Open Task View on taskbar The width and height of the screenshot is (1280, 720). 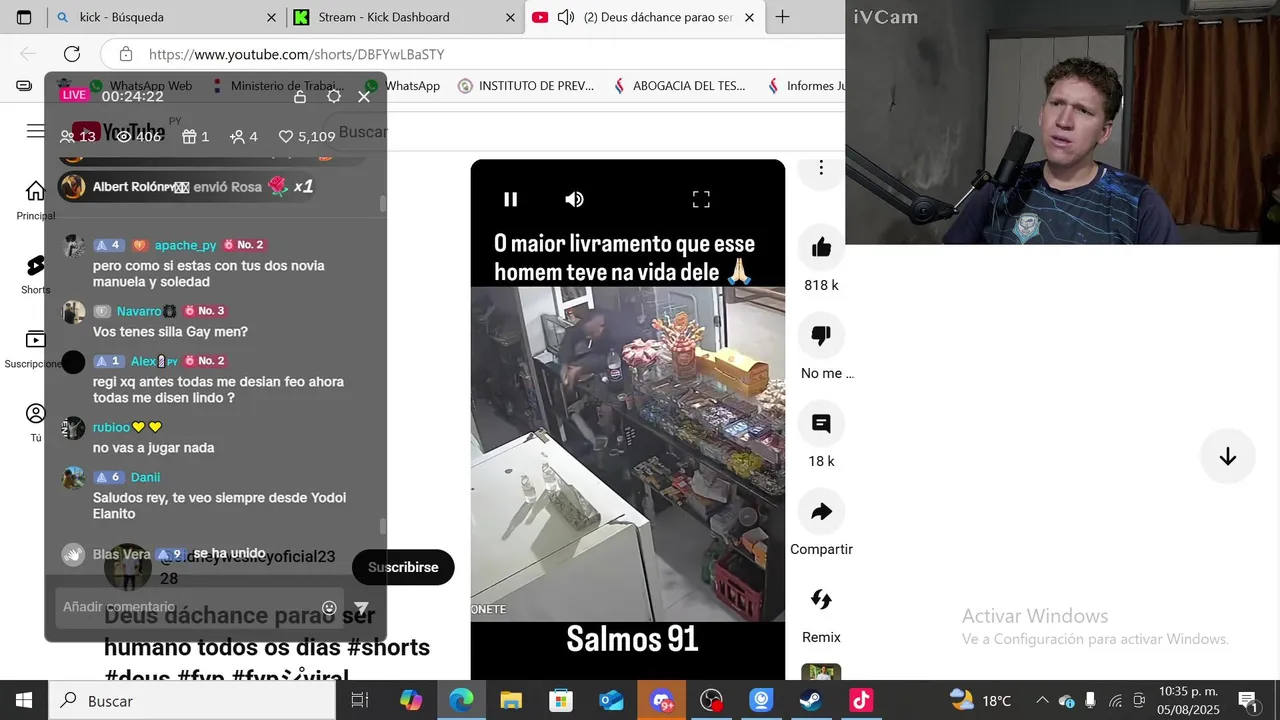[x=360, y=701]
